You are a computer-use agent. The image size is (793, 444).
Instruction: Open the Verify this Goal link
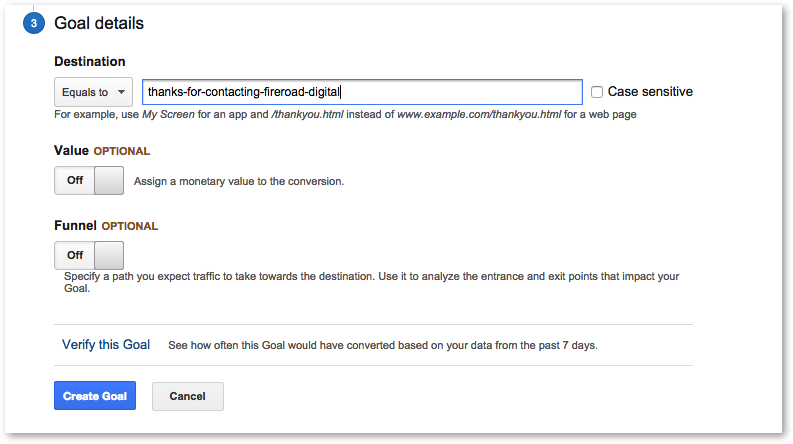[106, 345]
